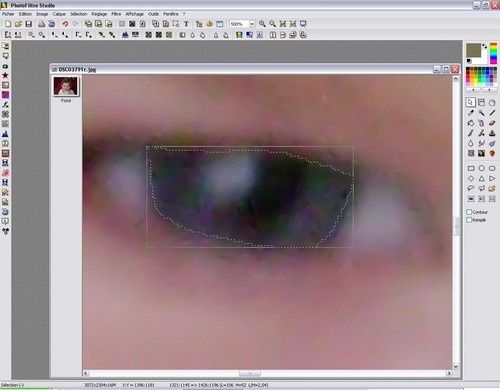Image resolution: width=500 pixels, height=390 pixels.
Task: Open the zoom percentage dropdown arrow
Action: click(x=252, y=24)
